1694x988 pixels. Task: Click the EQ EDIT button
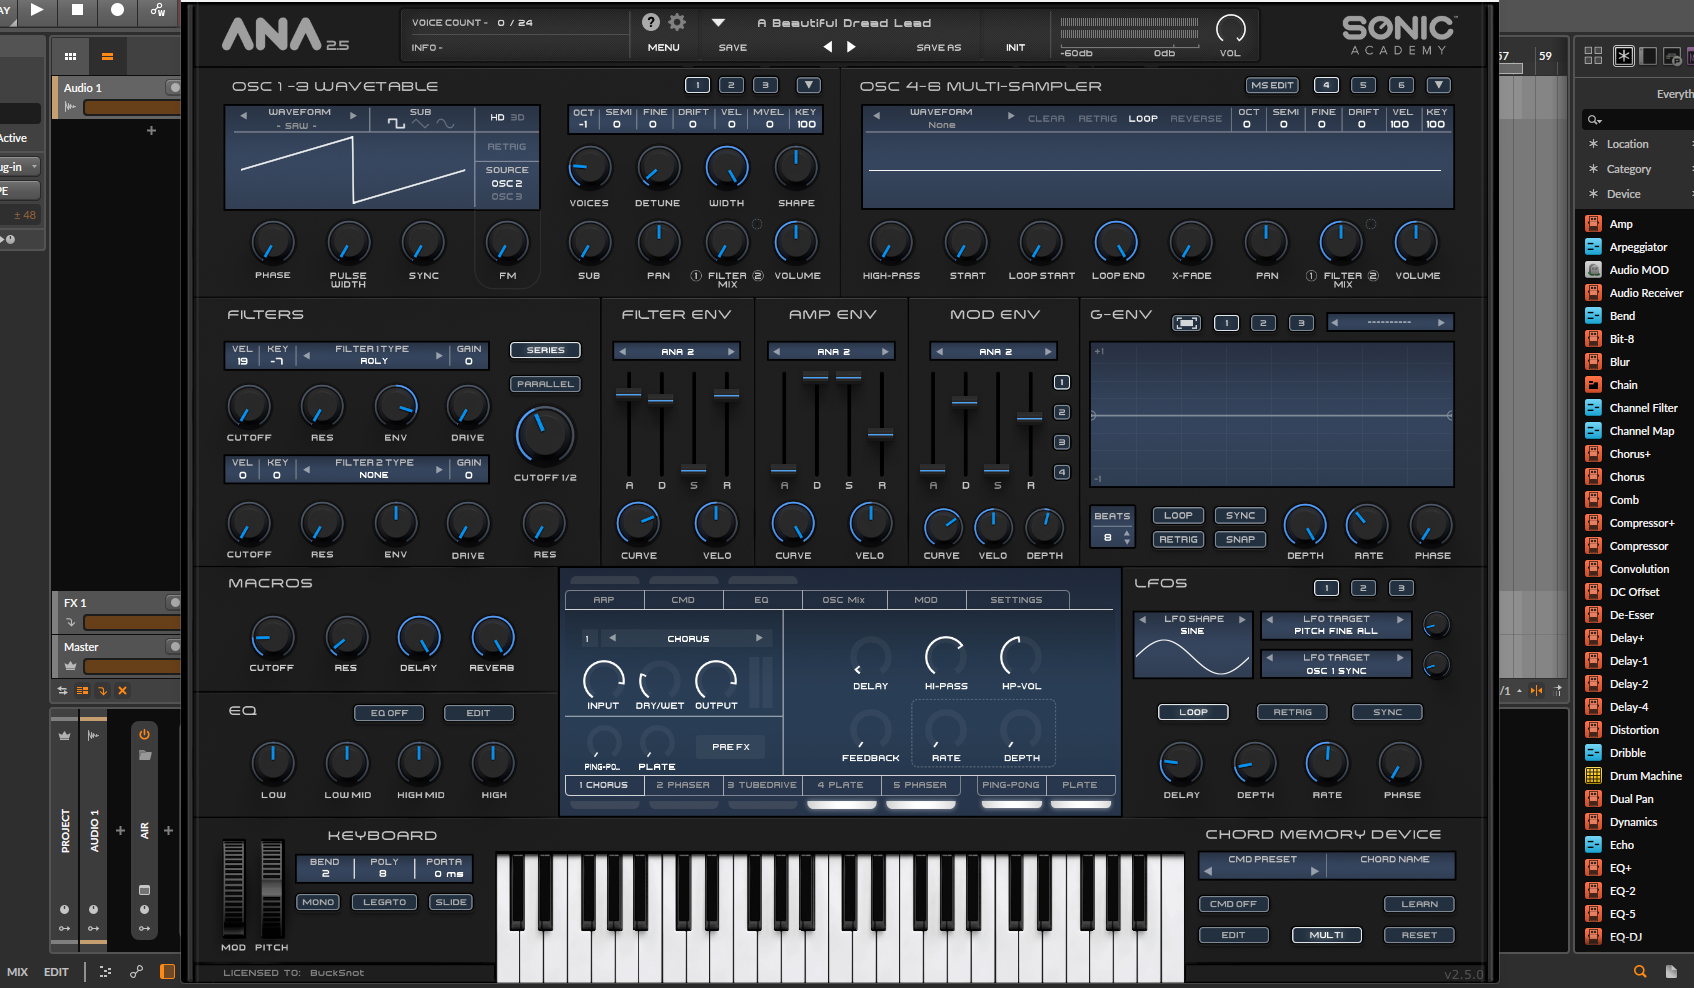pos(478,713)
